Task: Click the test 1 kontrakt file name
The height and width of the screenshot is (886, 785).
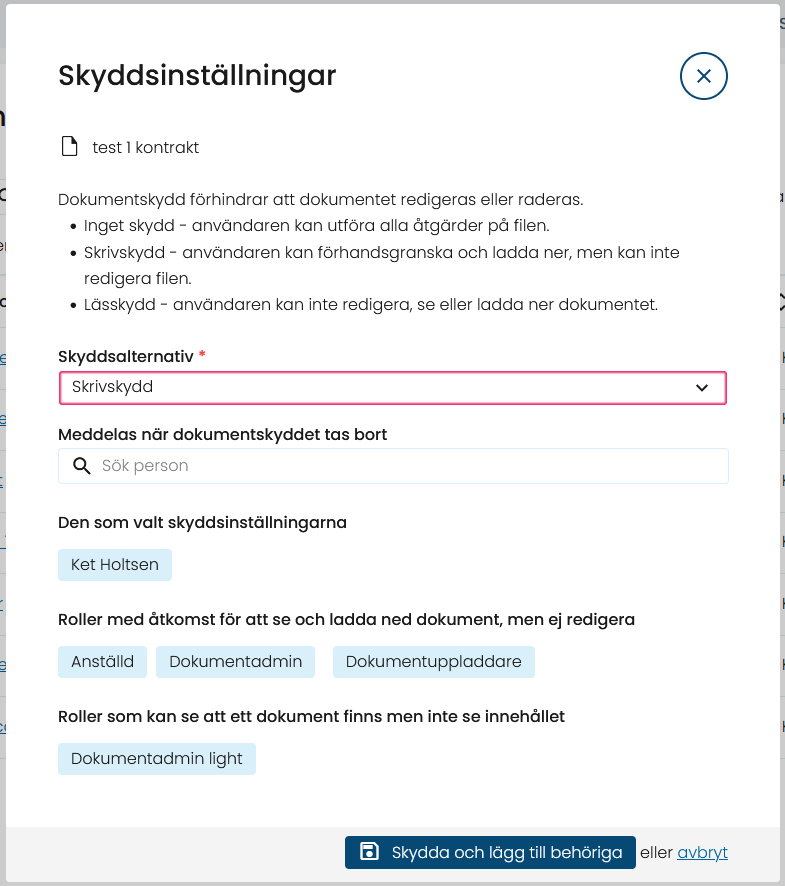Action: 146,147
